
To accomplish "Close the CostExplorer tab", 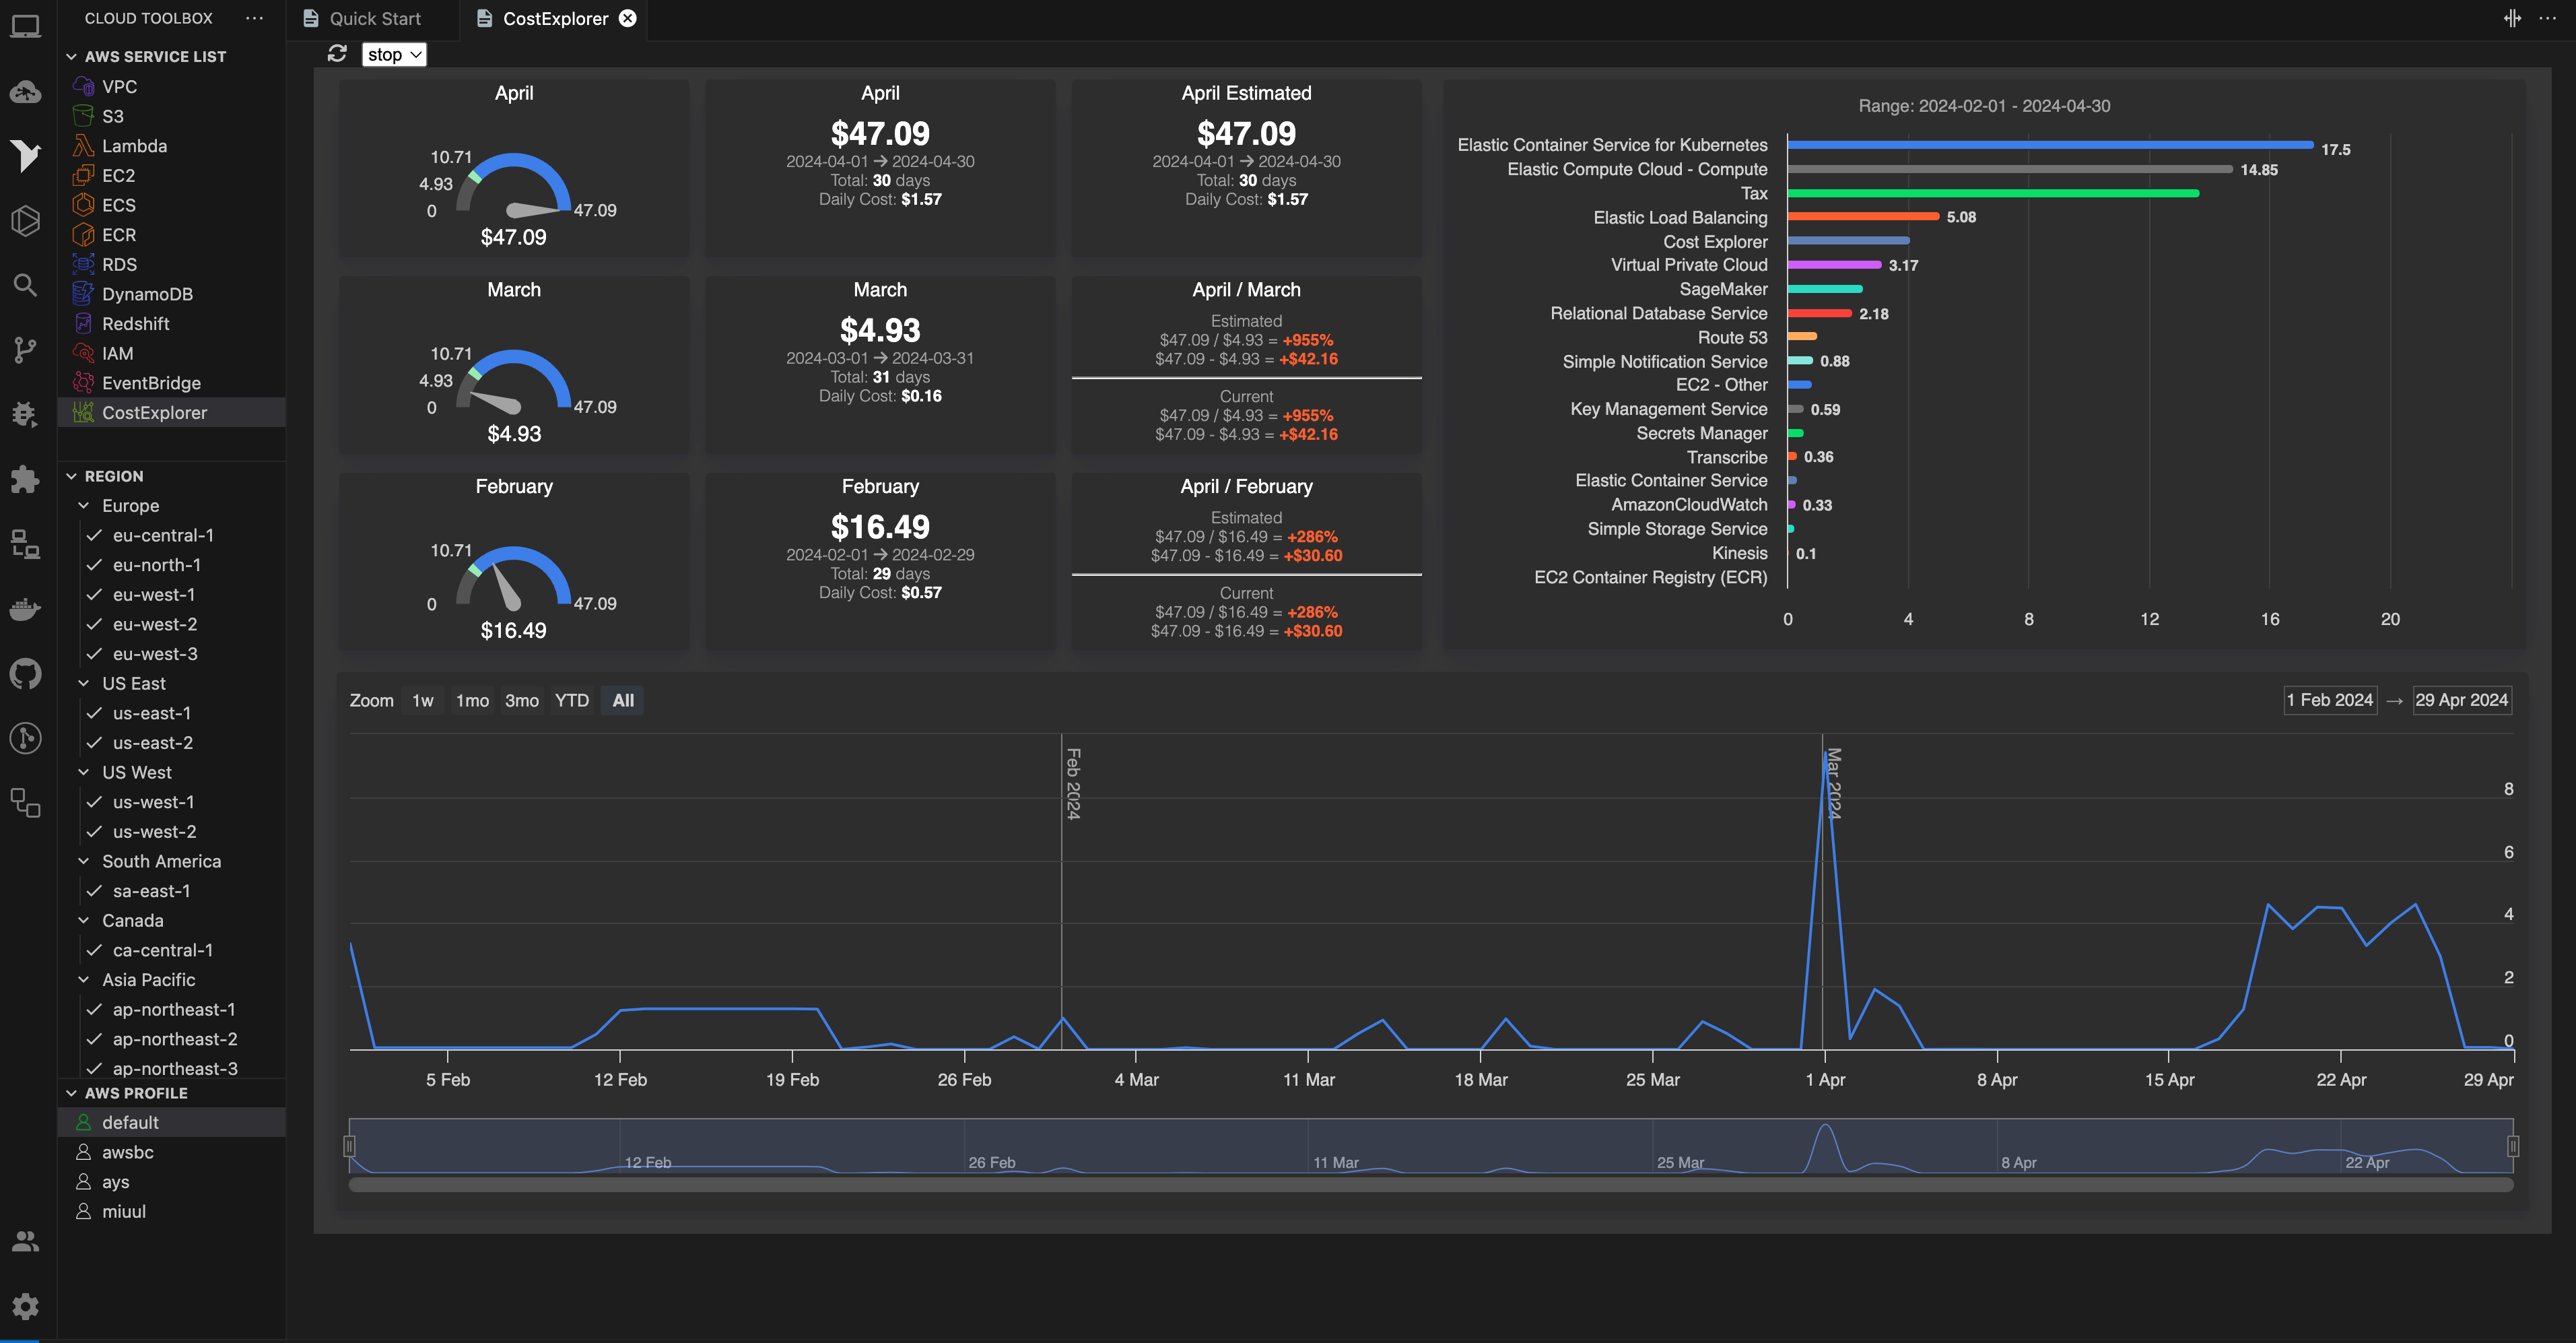I will click(x=627, y=18).
